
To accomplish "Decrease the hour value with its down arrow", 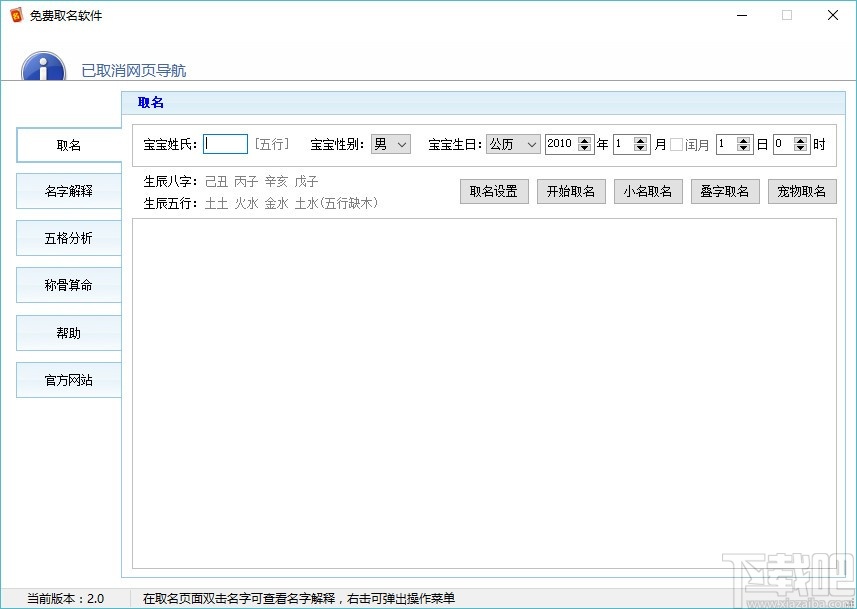I will click(x=801, y=149).
